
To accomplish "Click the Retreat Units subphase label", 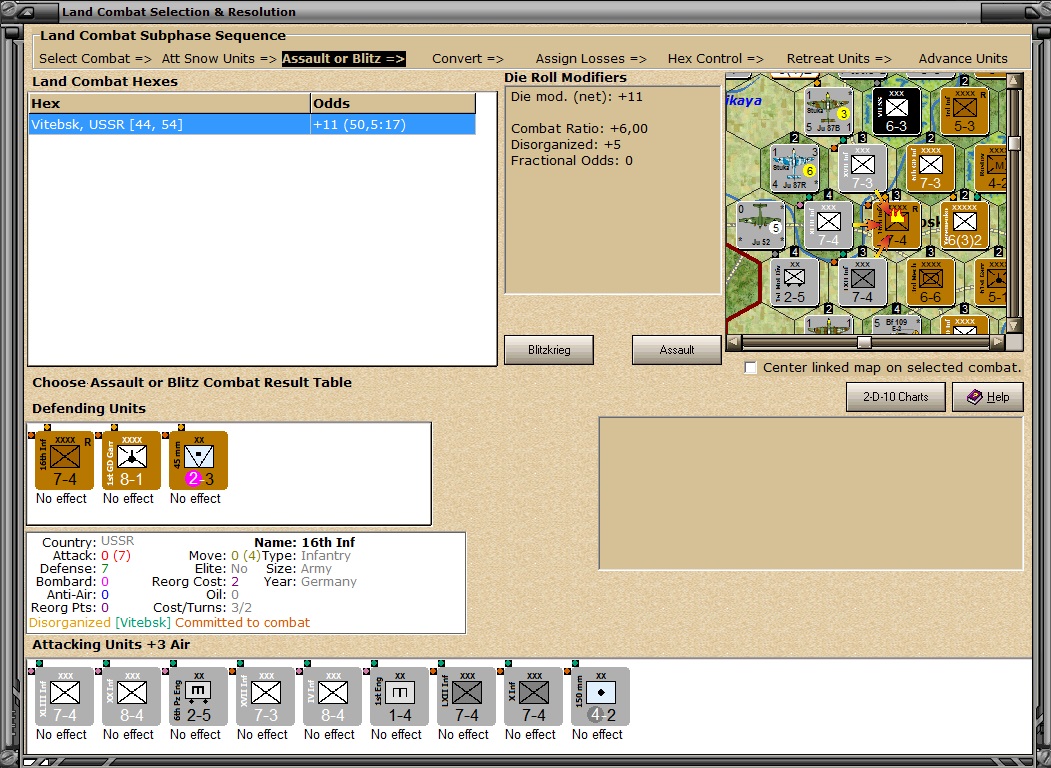I will click(839, 58).
